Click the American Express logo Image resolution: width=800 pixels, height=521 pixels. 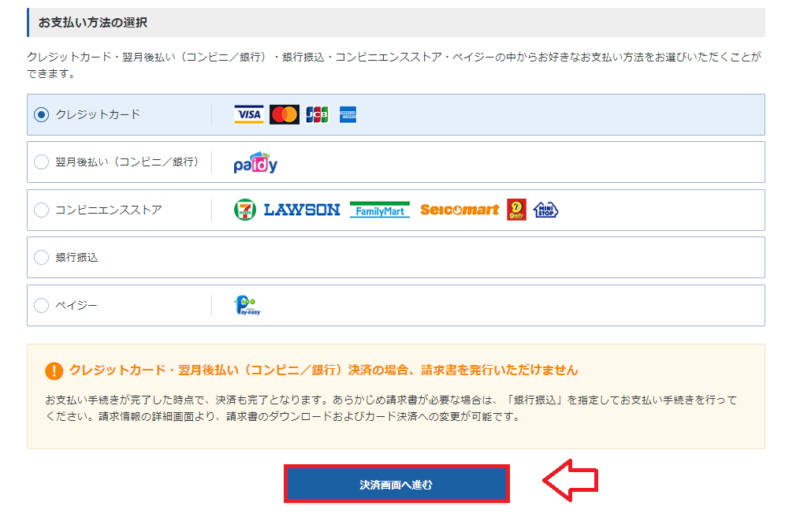tap(348, 114)
